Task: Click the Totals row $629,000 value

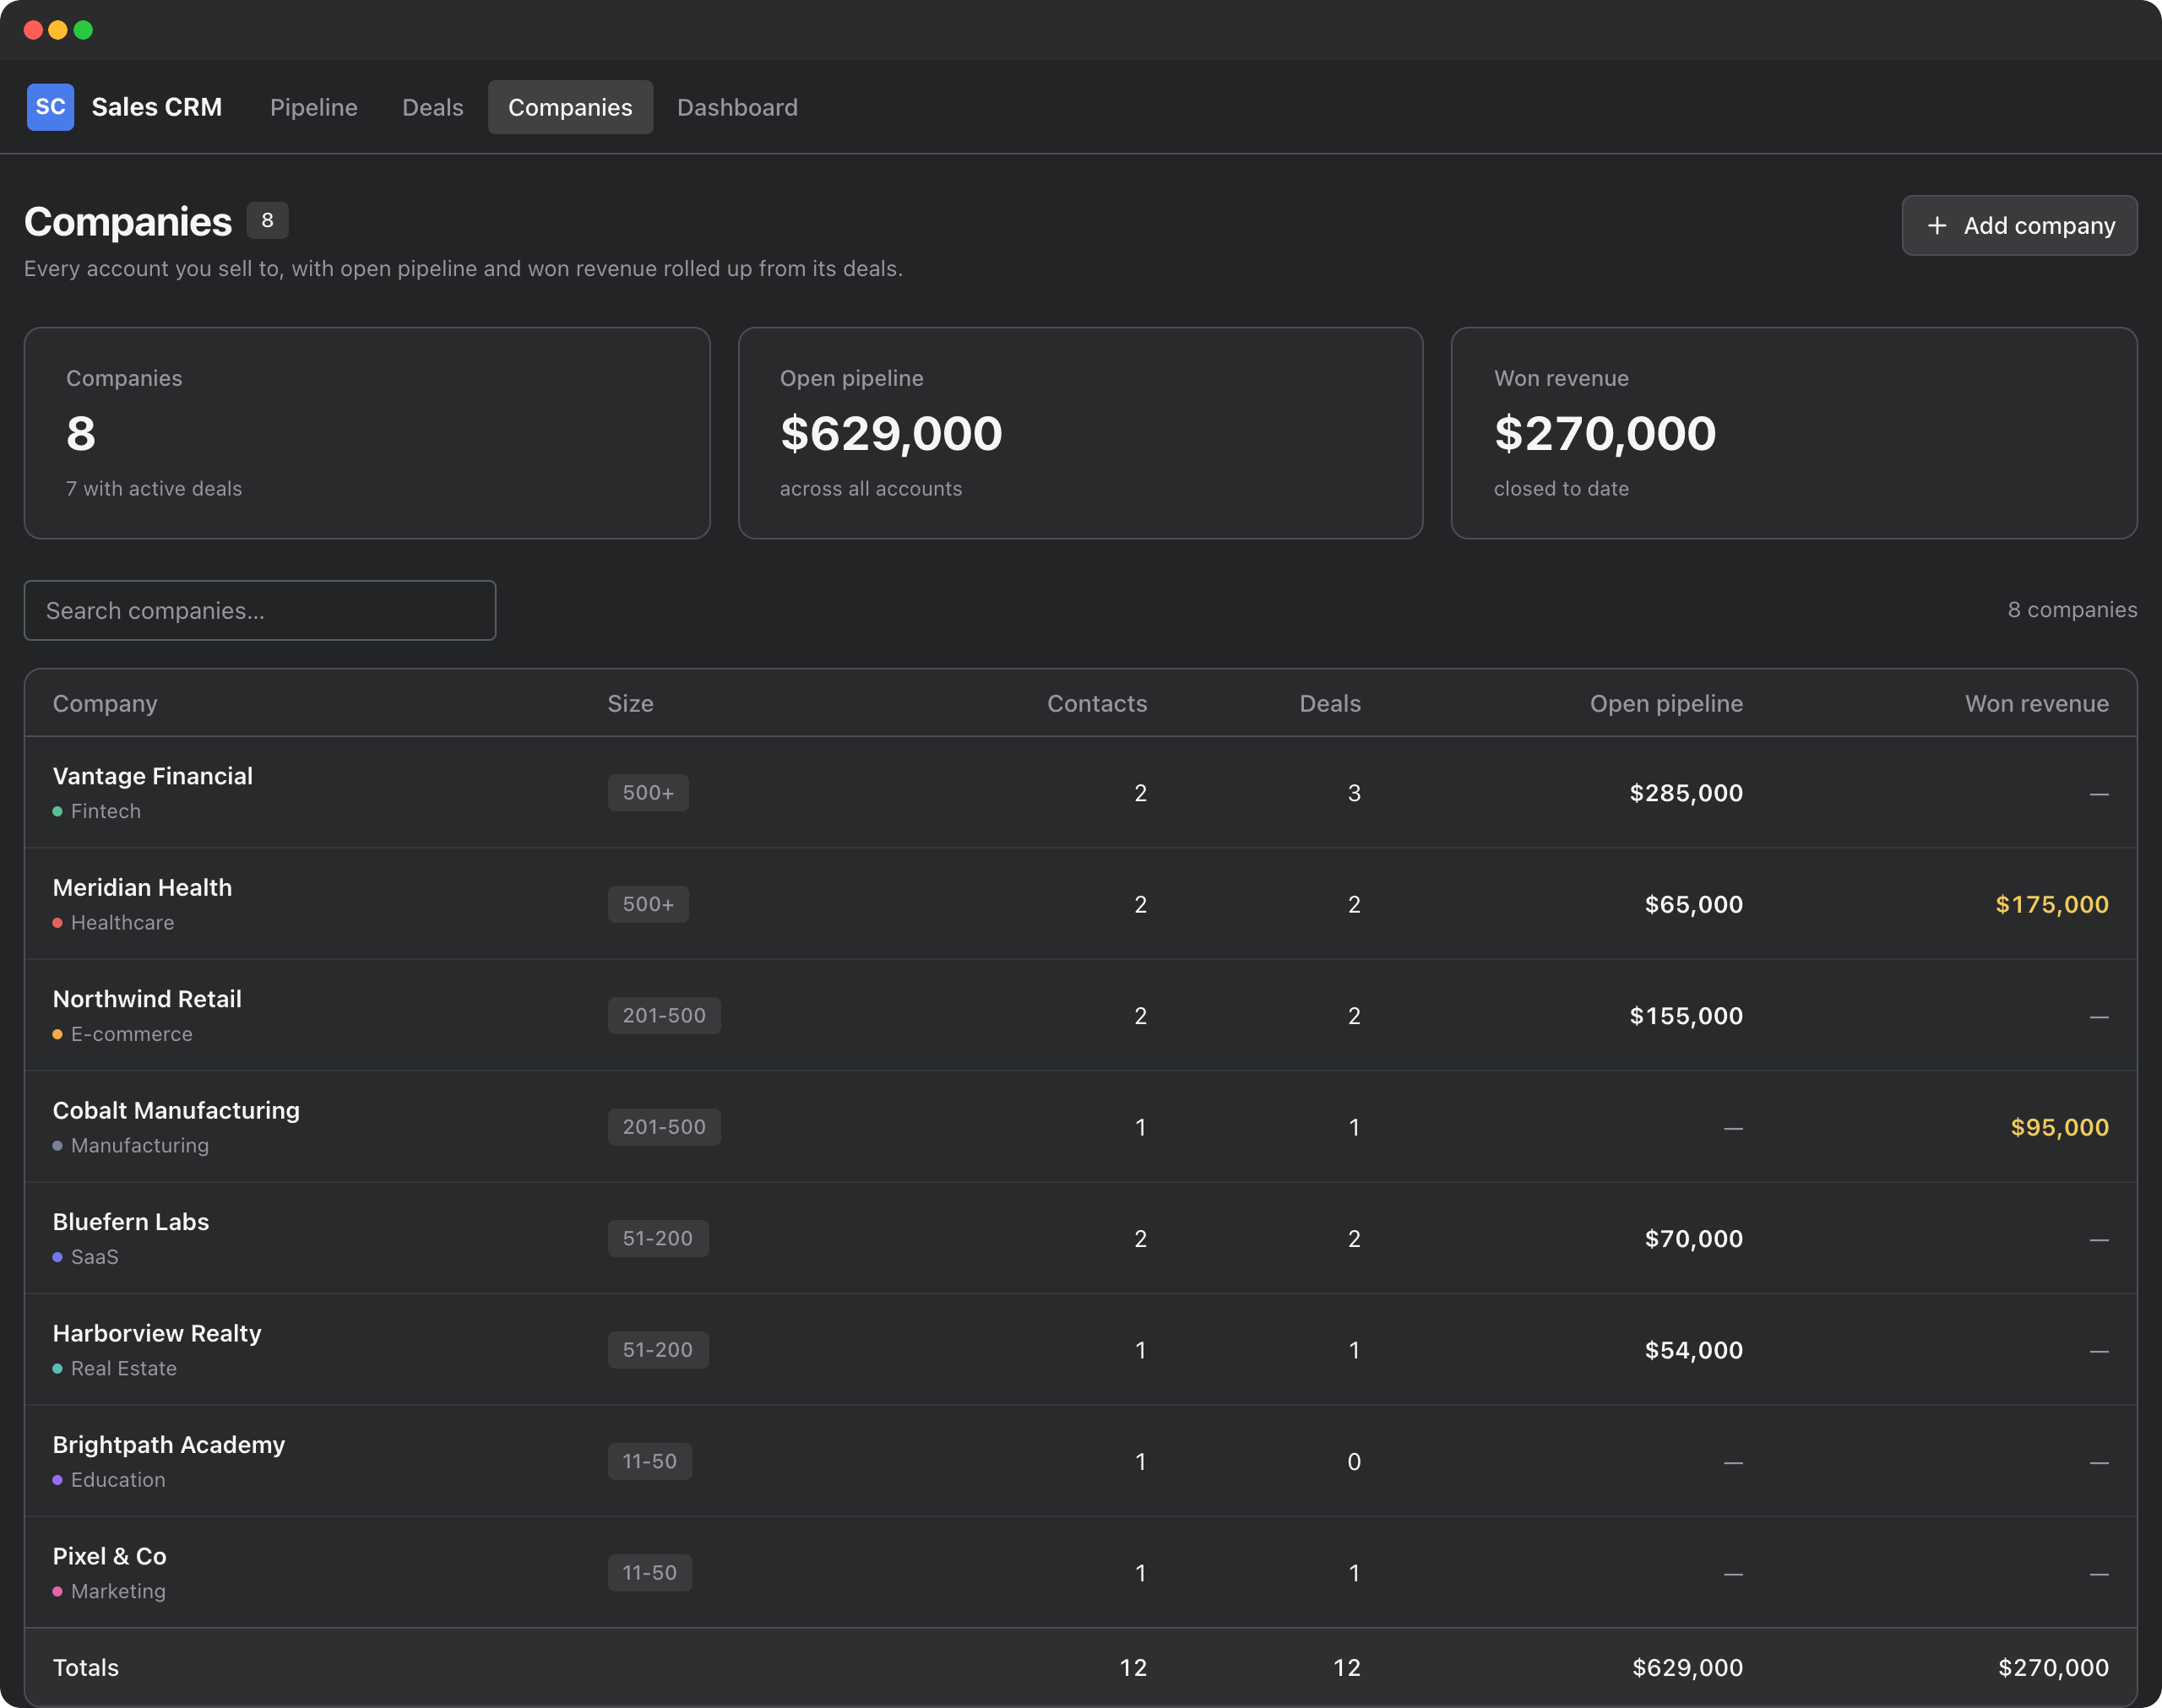Action: click(x=1687, y=1668)
